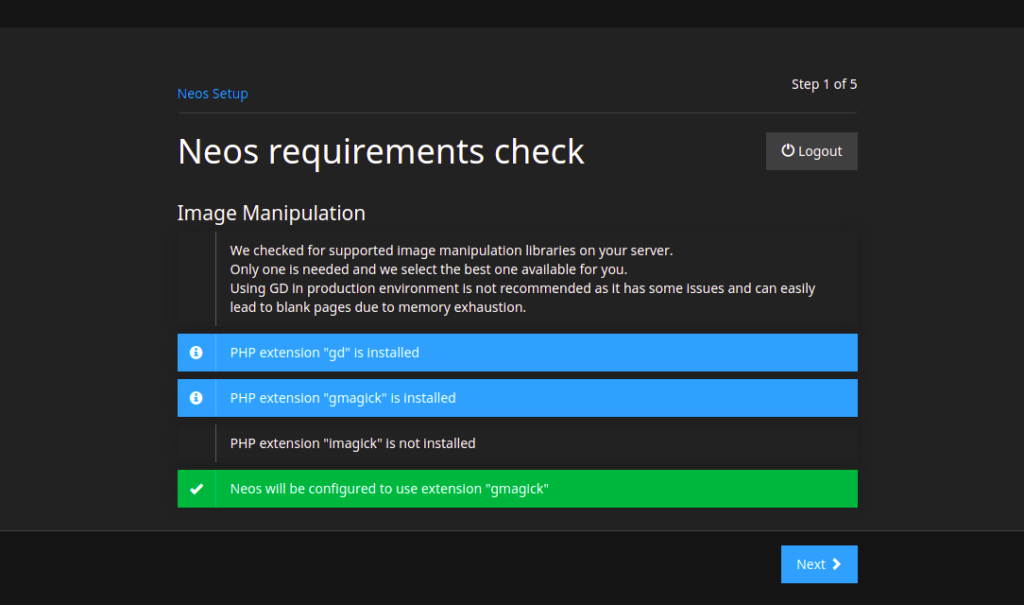
Task: Click the white check icon on the success banner
Action: (x=197, y=488)
